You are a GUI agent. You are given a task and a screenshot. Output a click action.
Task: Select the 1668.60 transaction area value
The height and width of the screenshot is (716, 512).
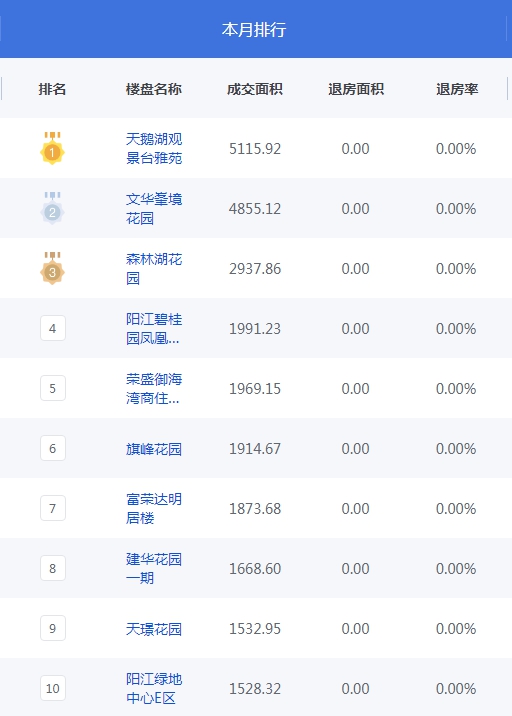255,569
